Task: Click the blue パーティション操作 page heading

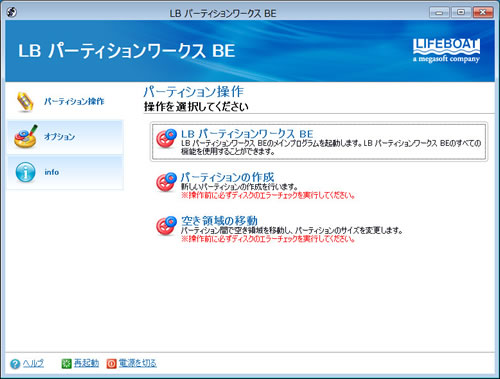Action: 194,91
